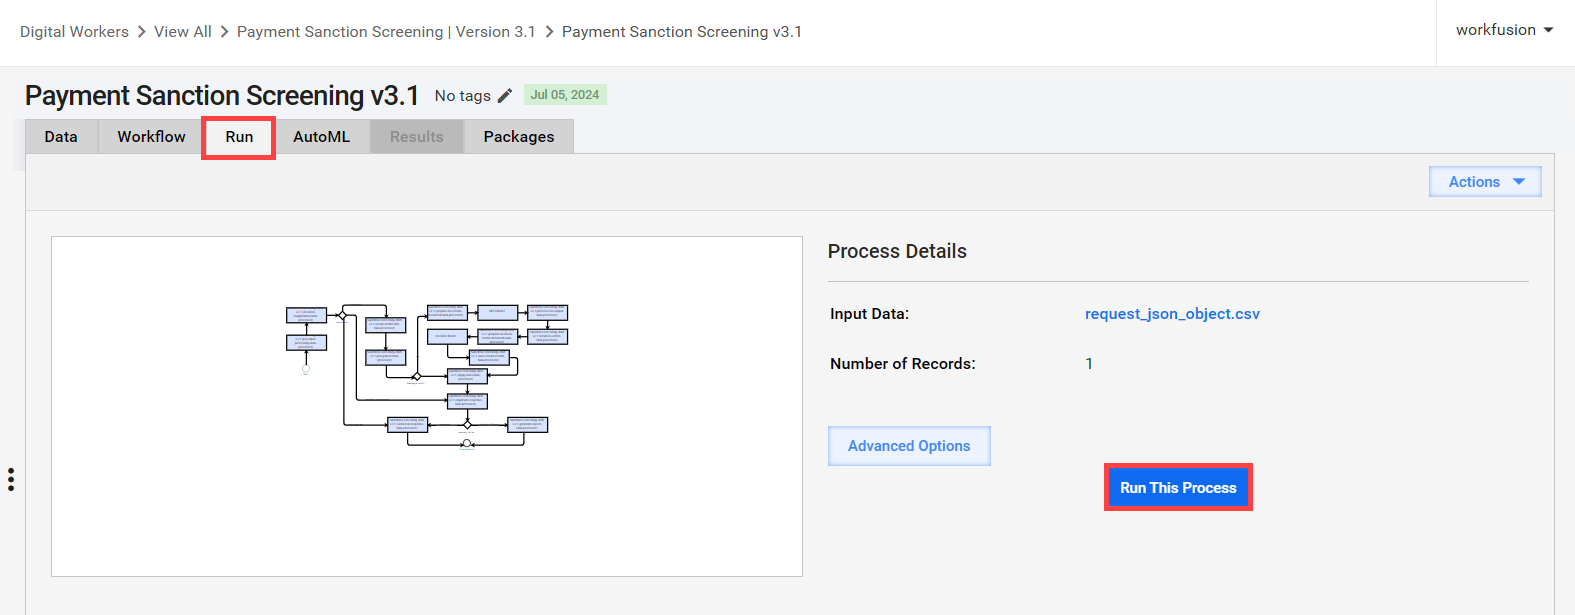Open Advanced Options

tap(909, 446)
